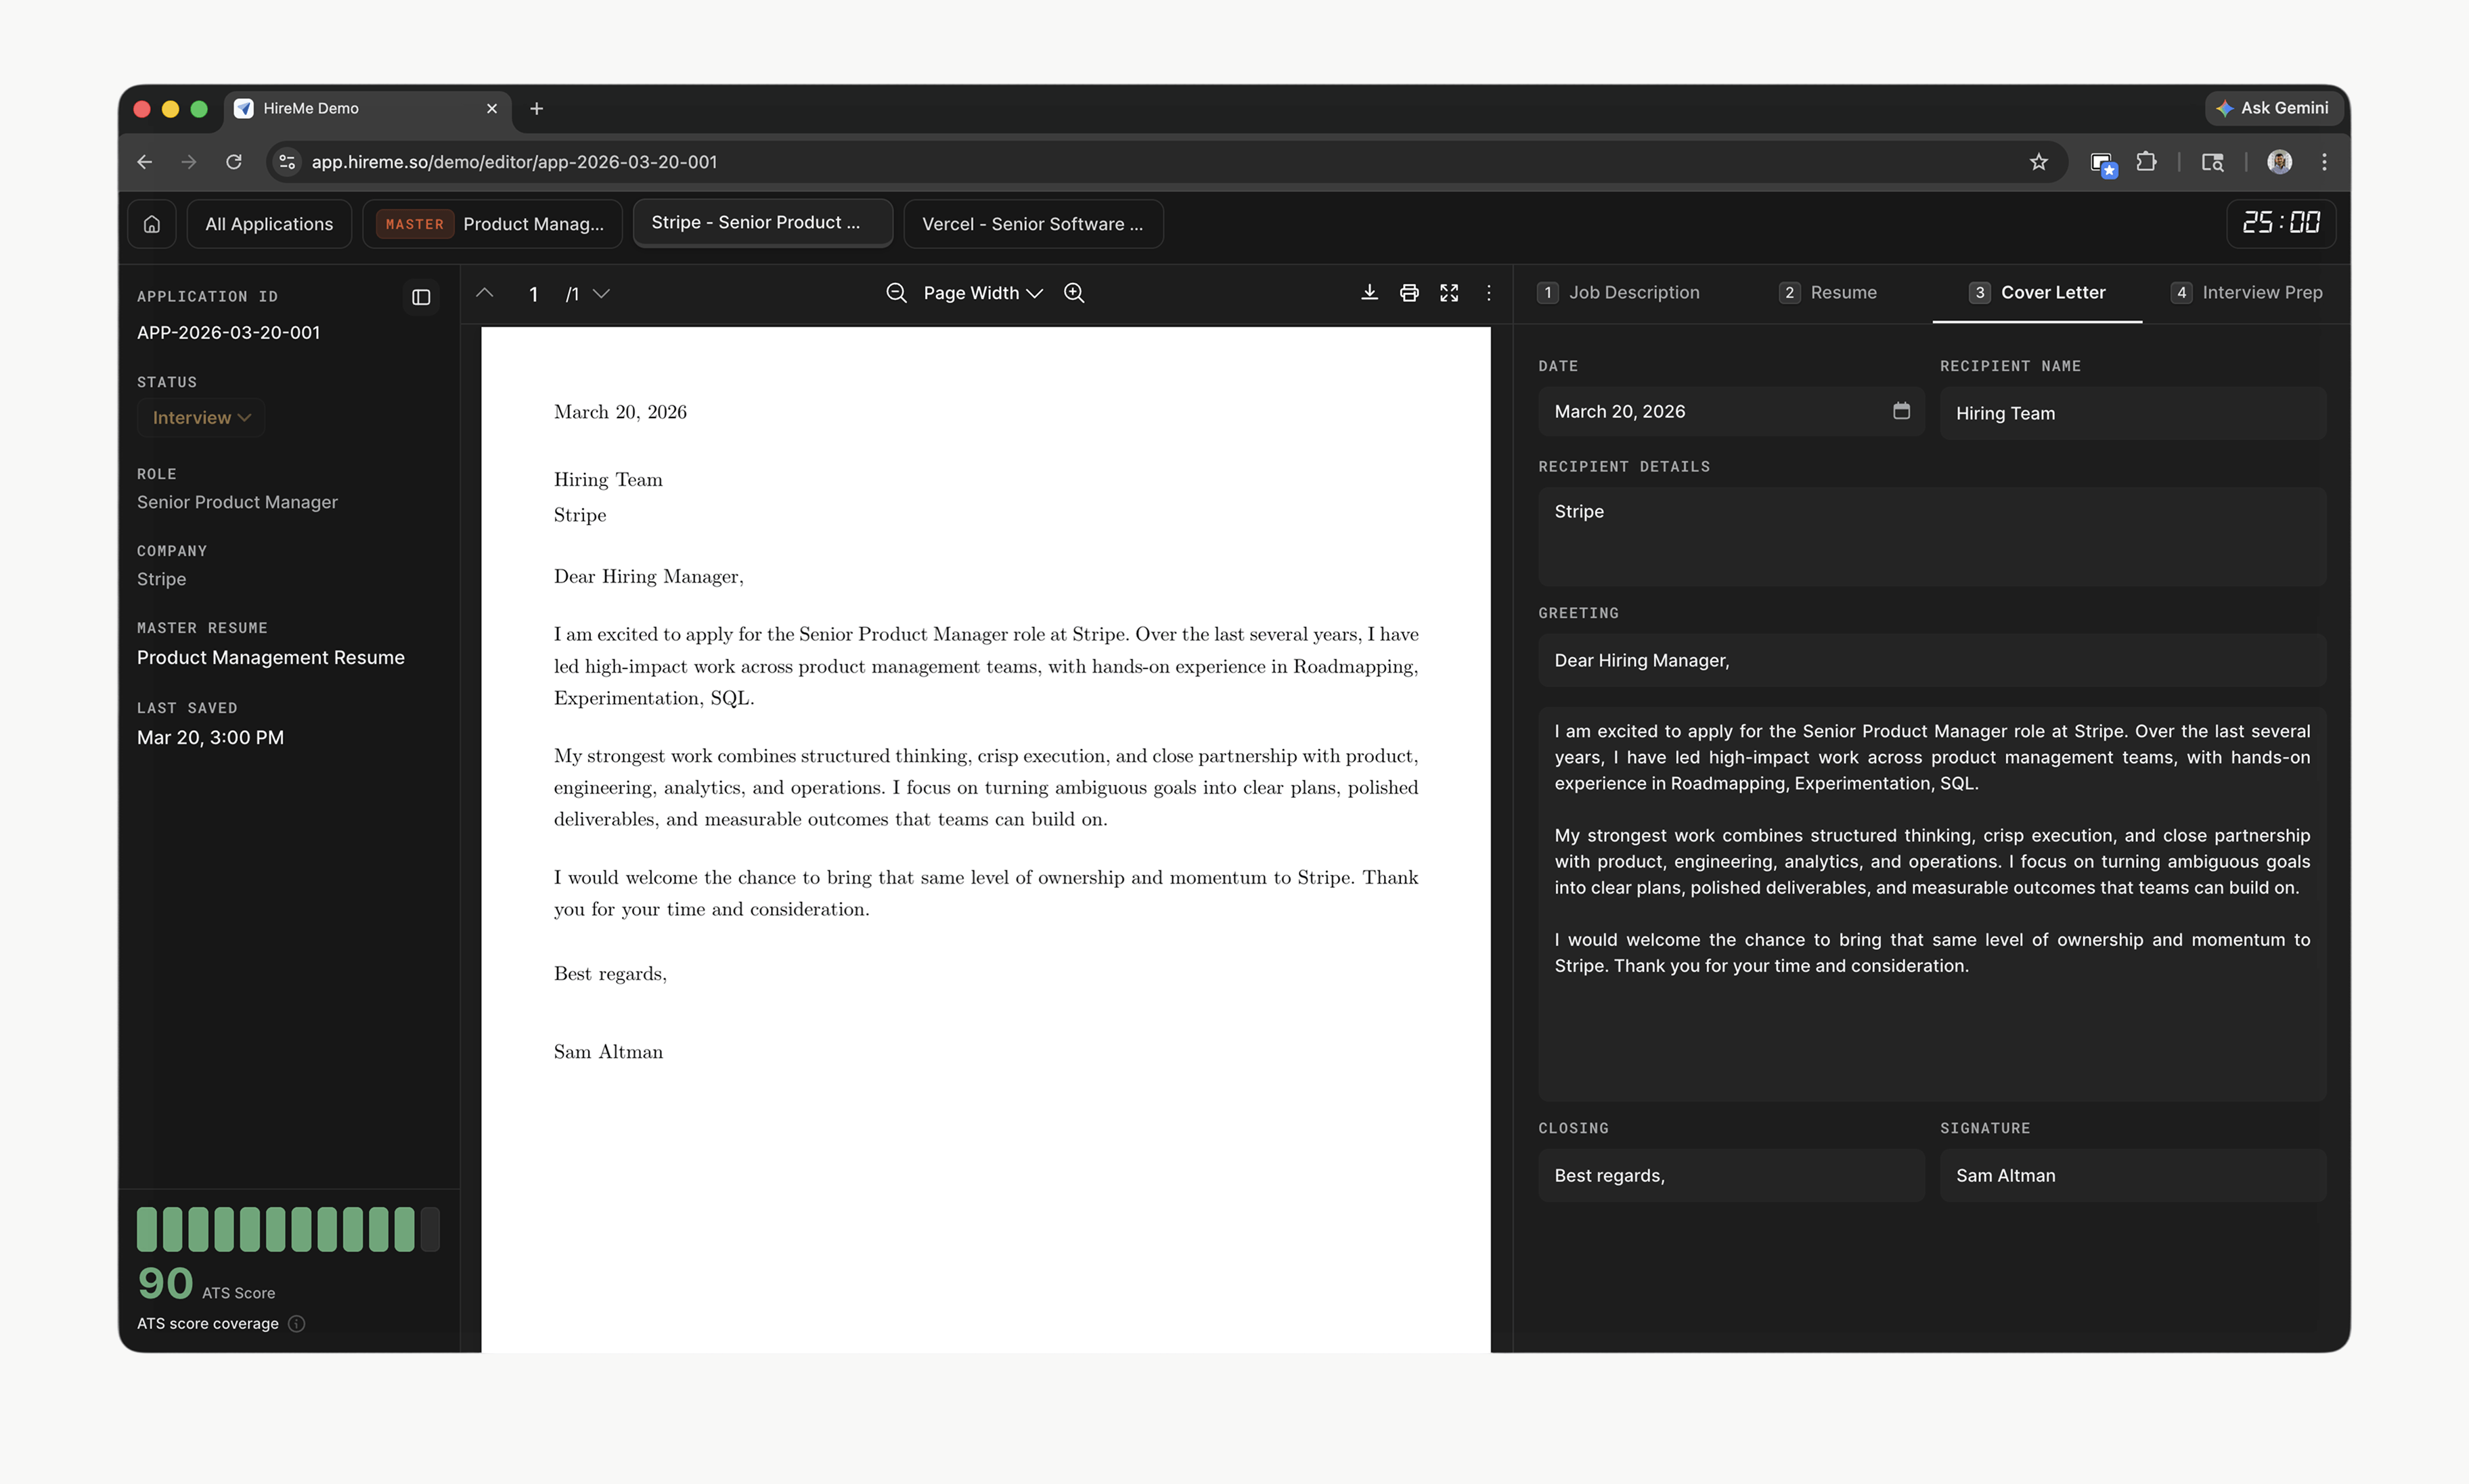View All Applications
2469x1484 pixels.
(268, 223)
